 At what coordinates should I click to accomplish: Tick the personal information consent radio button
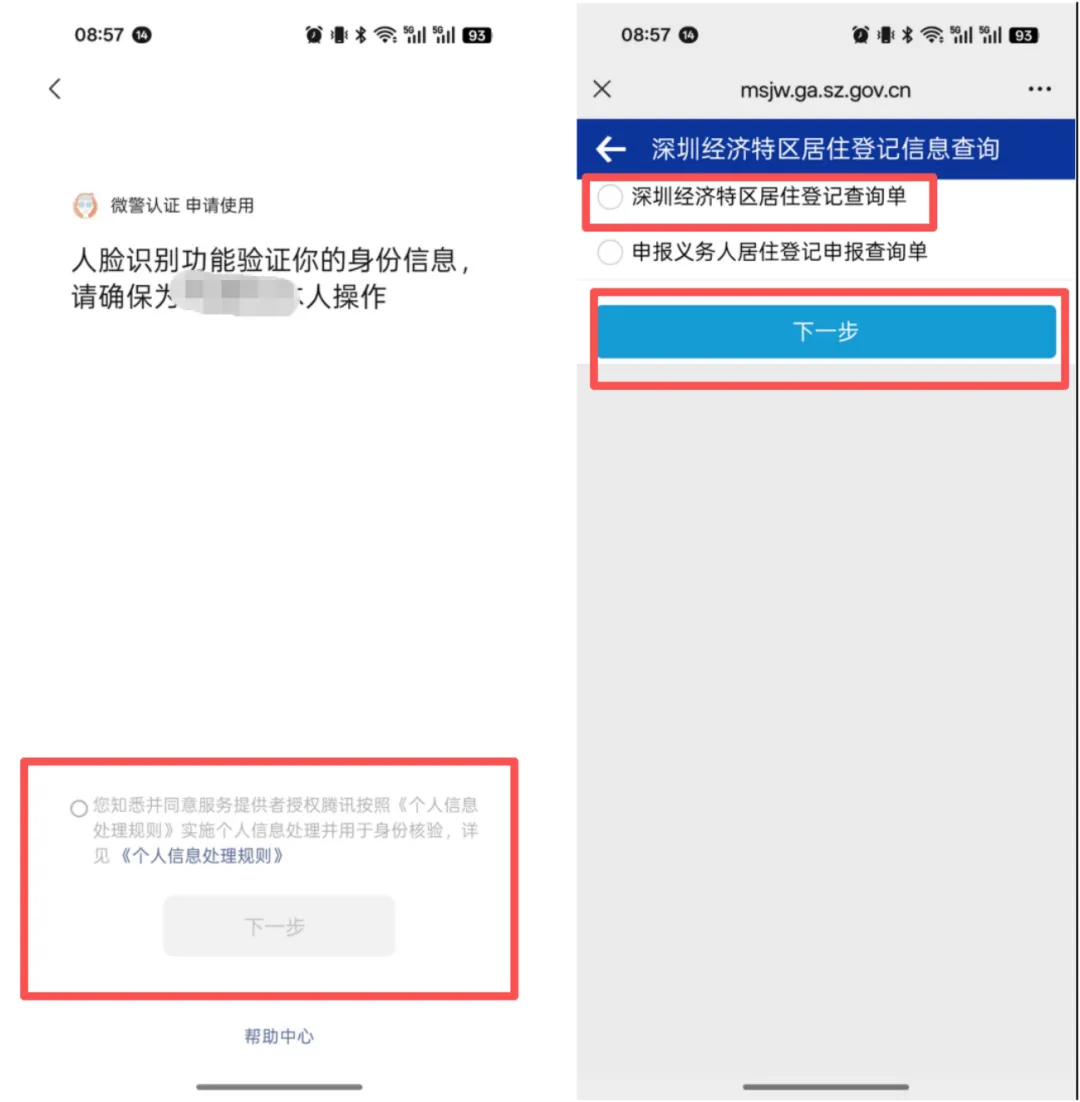pos(79,808)
